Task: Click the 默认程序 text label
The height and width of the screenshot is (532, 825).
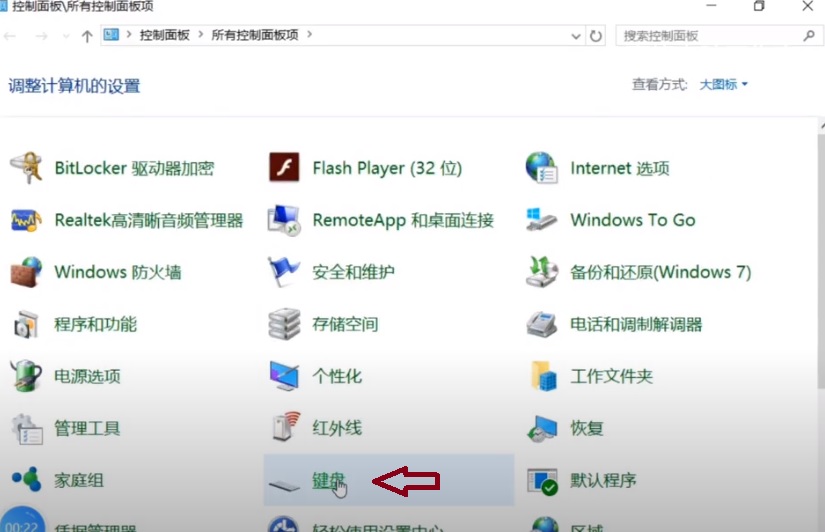Action: [x=603, y=480]
